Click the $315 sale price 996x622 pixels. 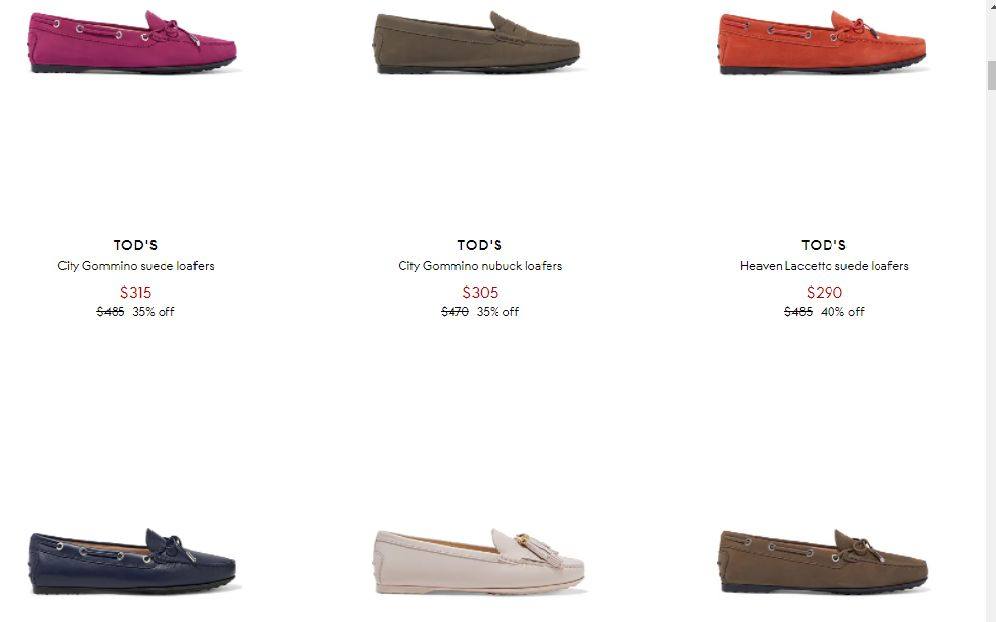(x=135, y=293)
